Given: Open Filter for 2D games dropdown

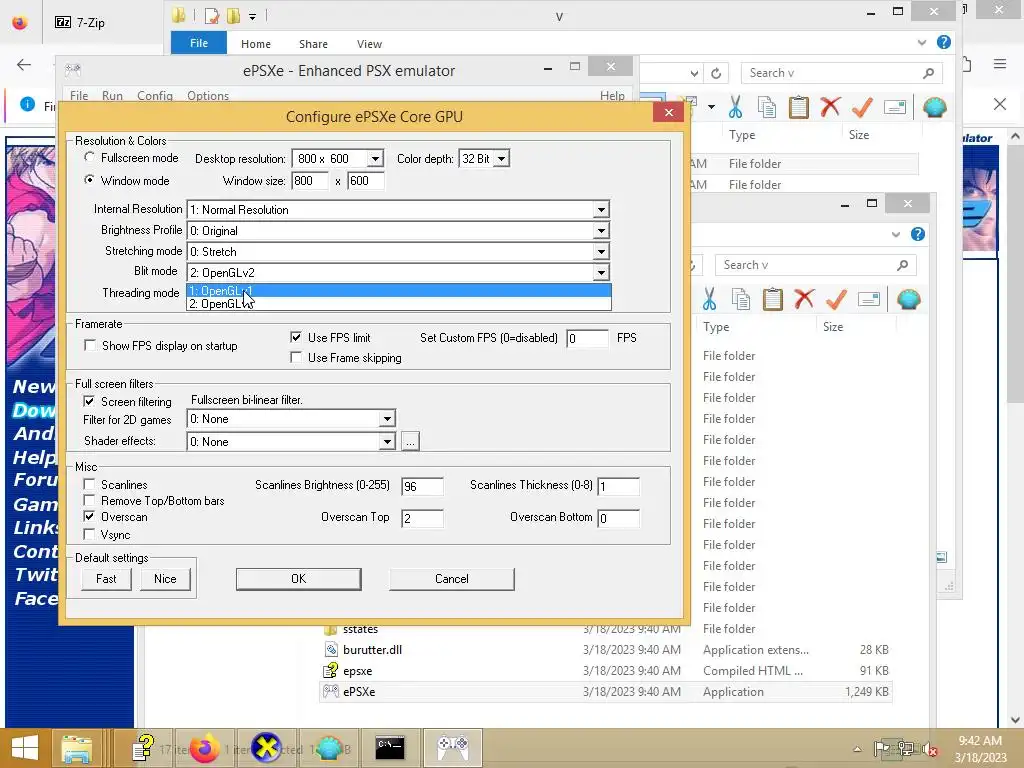Looking at the screenshot, I should [387, 419].
